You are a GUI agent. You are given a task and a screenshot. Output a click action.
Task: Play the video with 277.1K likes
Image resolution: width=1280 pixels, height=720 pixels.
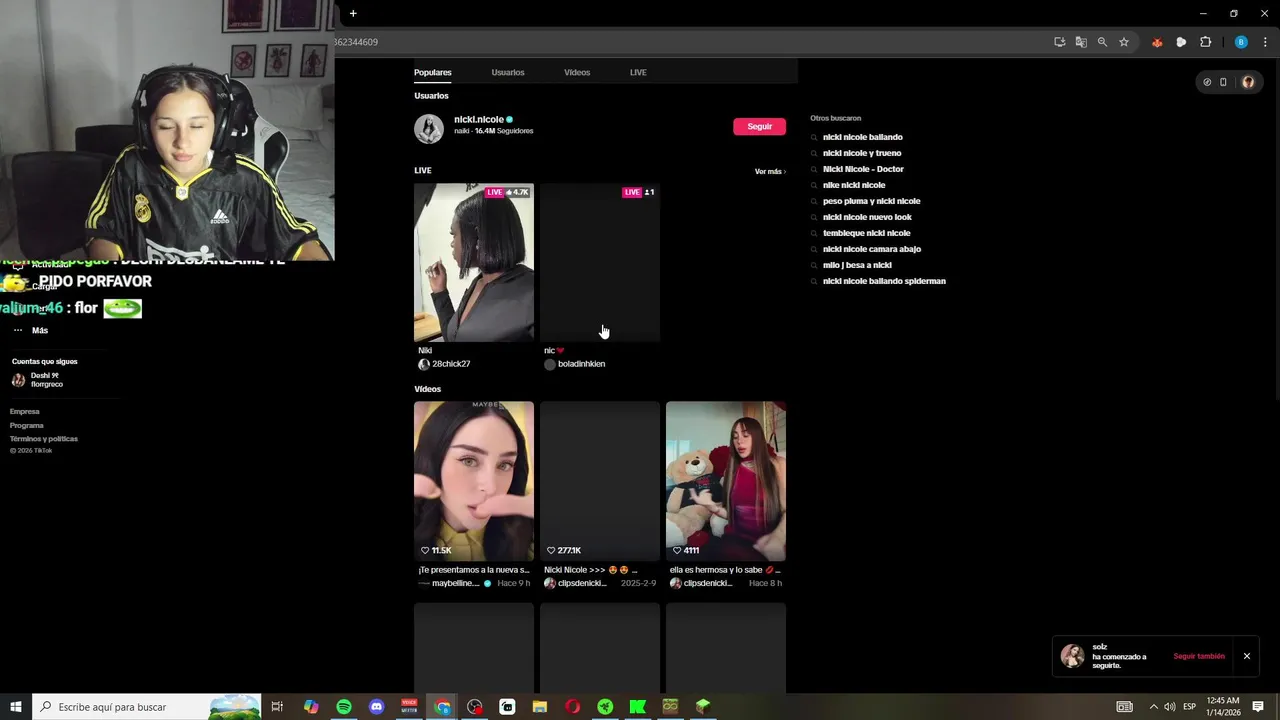click(600, 481)
